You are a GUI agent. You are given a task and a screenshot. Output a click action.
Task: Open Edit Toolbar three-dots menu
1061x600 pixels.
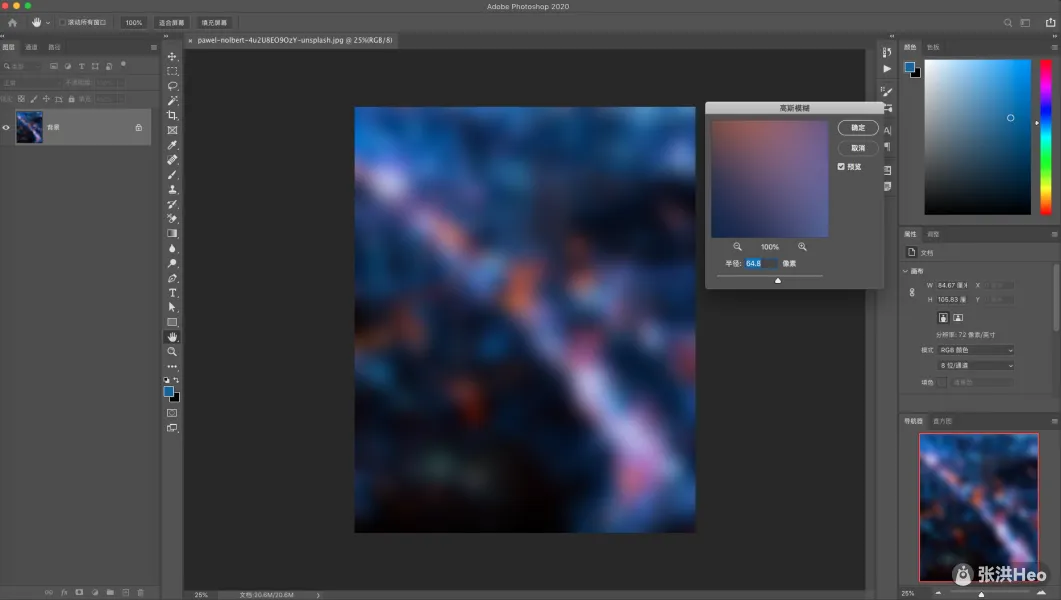click(x=172, y=367)
